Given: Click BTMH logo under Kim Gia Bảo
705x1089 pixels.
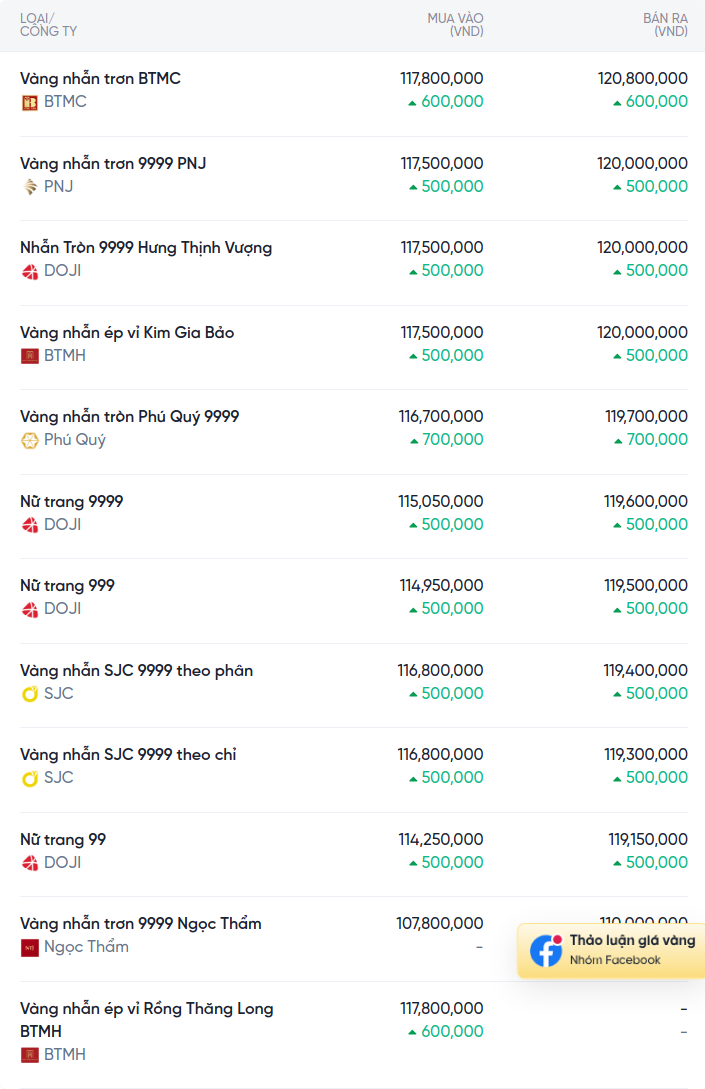Looking at the screenshot, I should 30,355.
